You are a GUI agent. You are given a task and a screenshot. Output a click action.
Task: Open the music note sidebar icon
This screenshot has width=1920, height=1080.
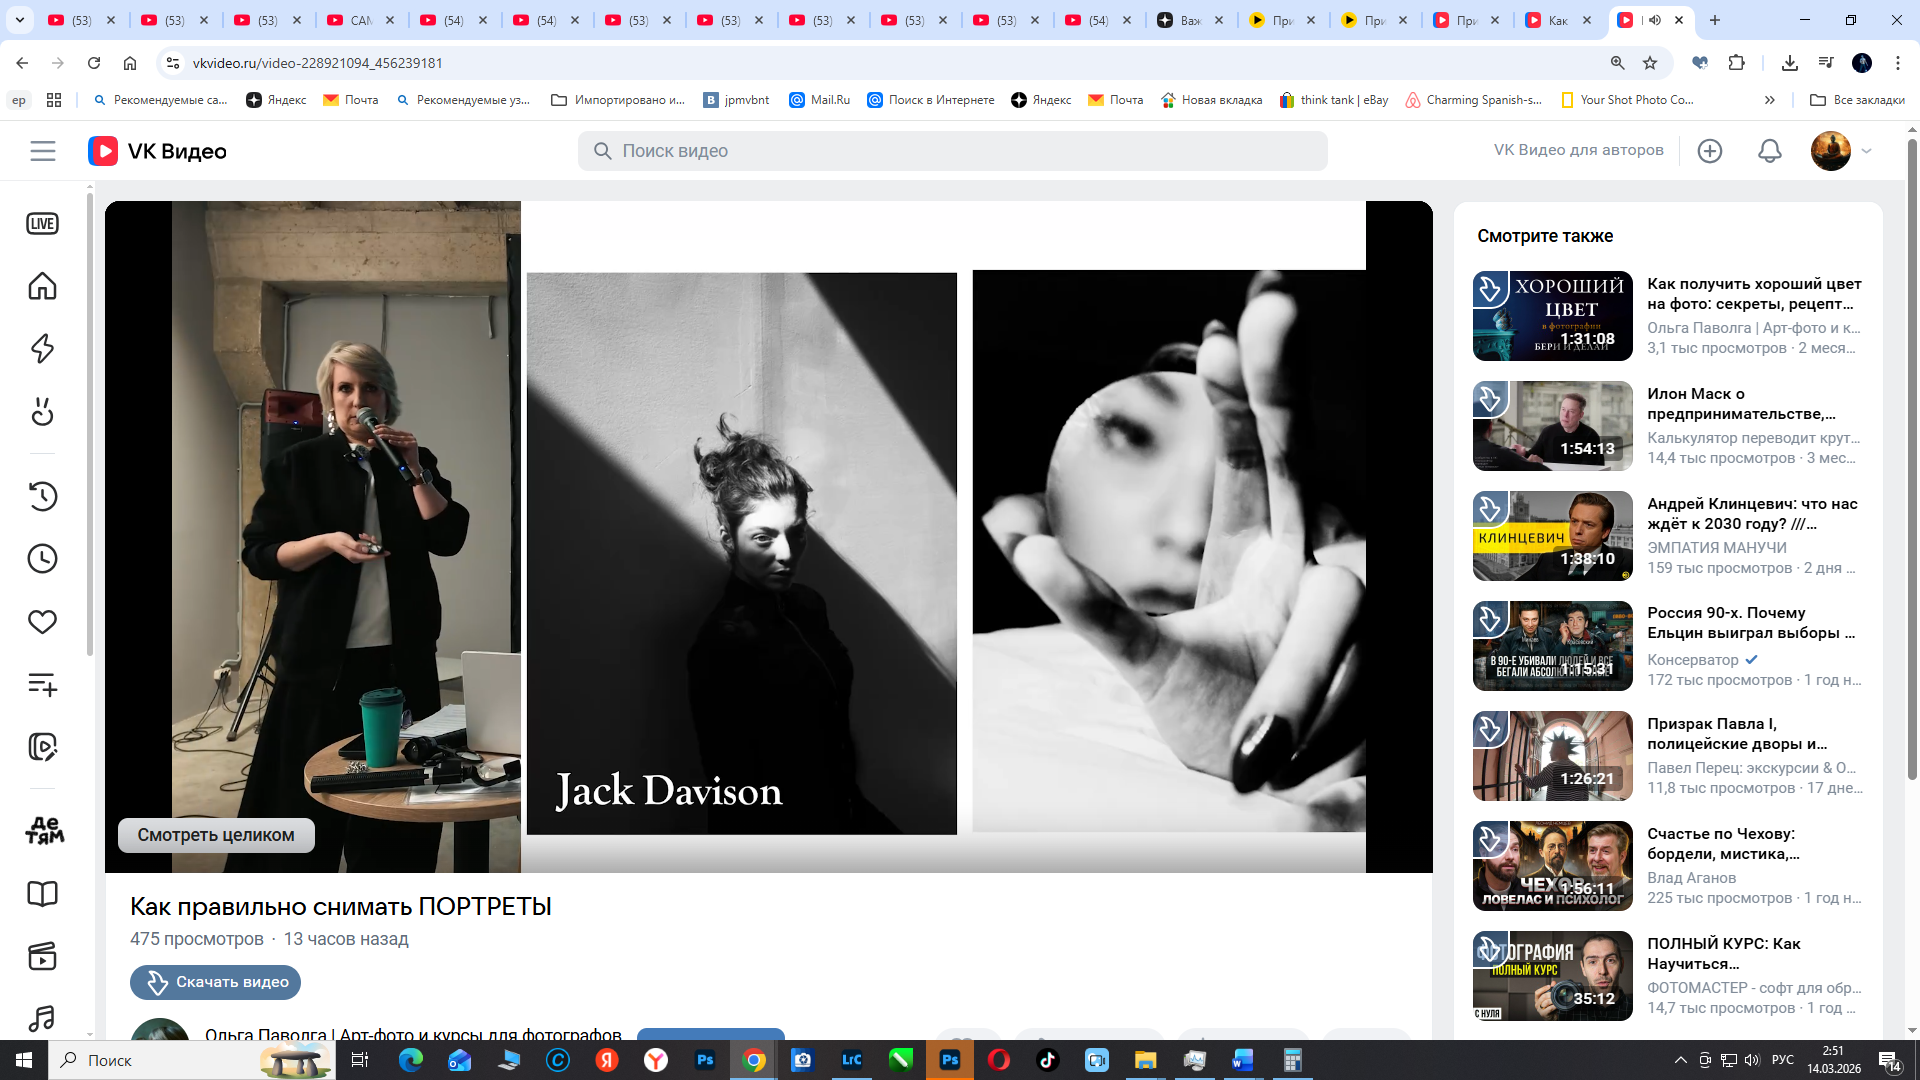[42, 1018]
